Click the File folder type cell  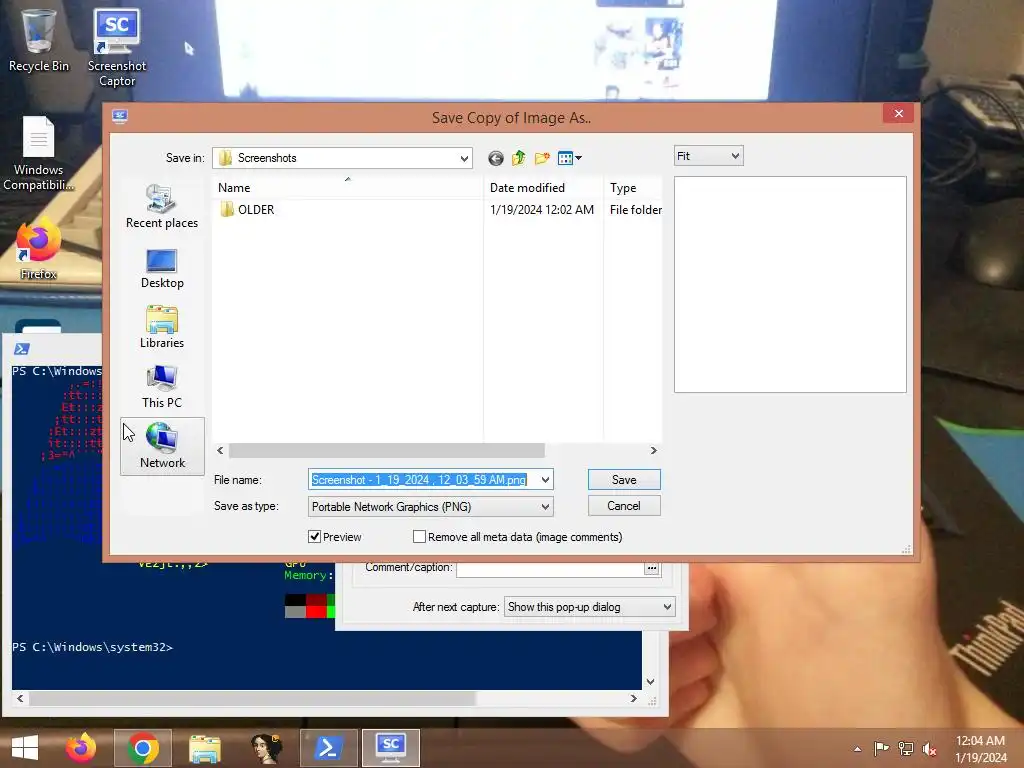(x=635, y=210)
